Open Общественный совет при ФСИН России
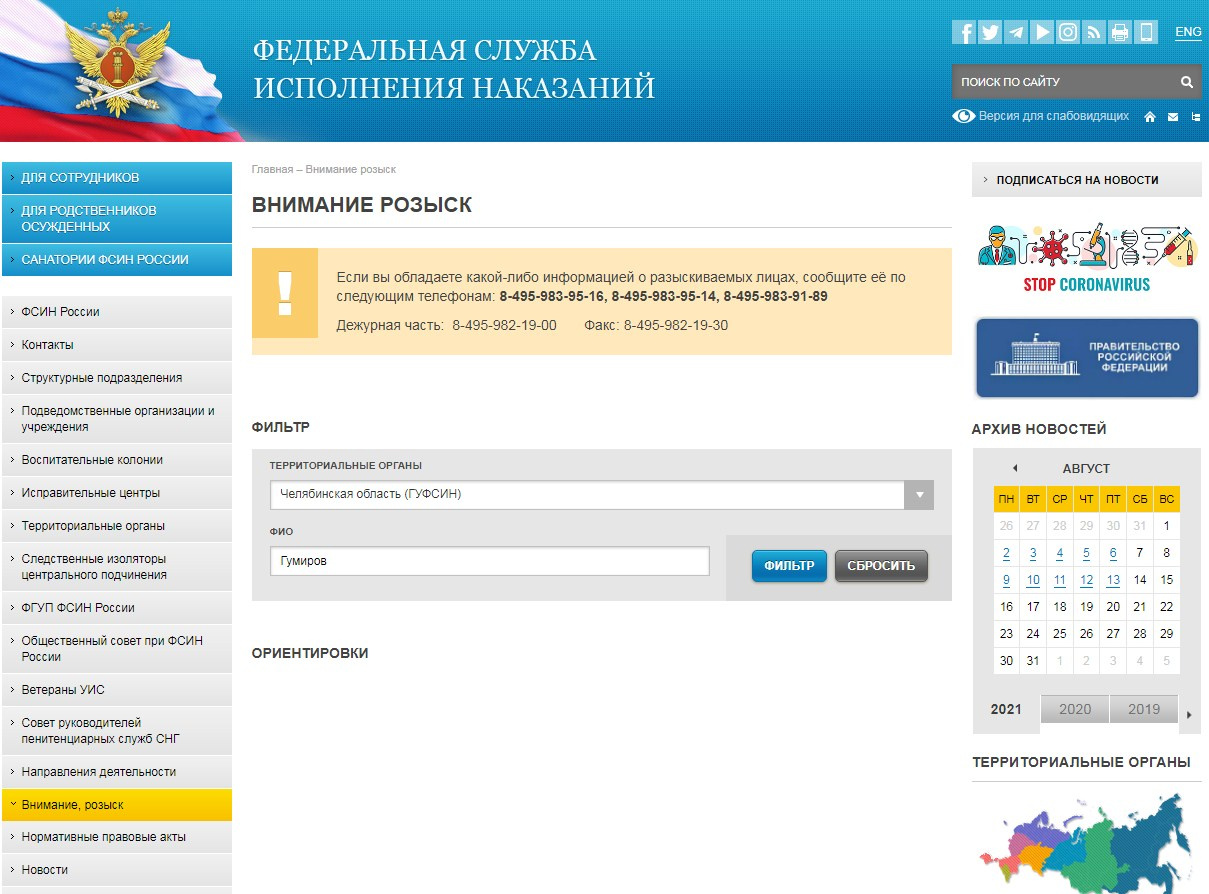 coord(116,649)
